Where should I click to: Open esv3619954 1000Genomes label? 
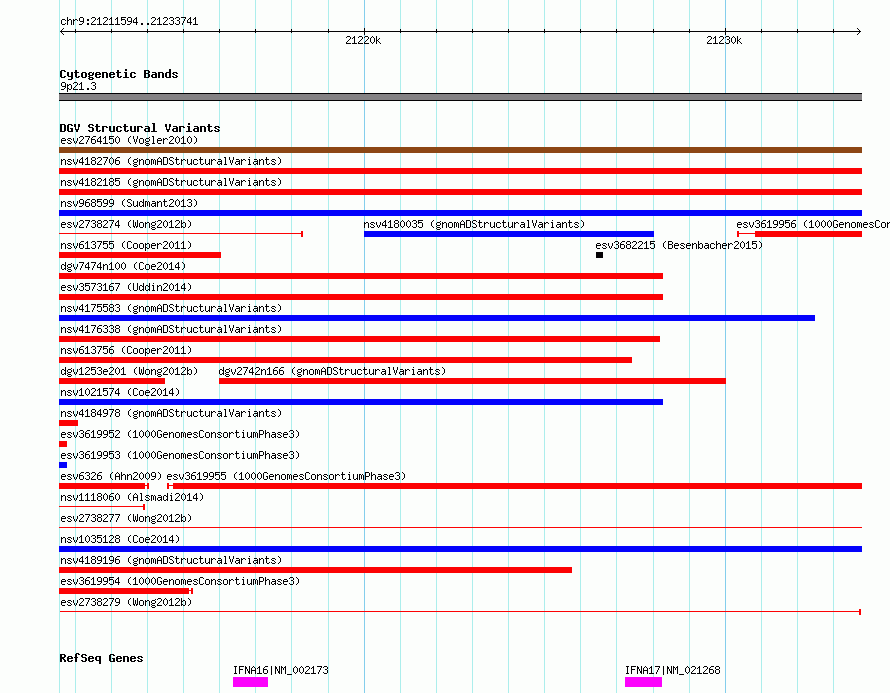coord(180,581)
